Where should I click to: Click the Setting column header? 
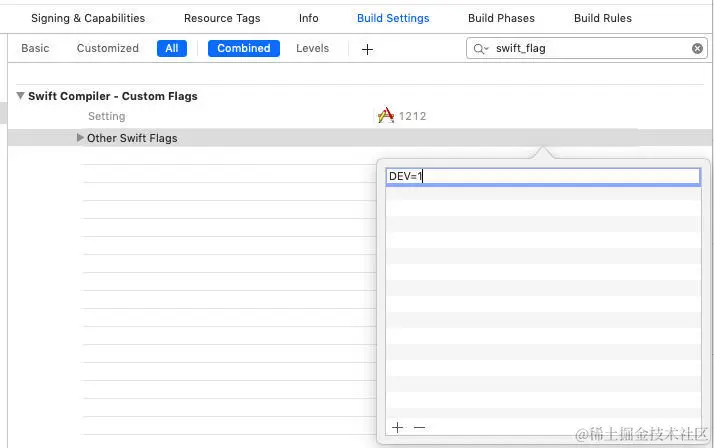[x=107, y=116]
